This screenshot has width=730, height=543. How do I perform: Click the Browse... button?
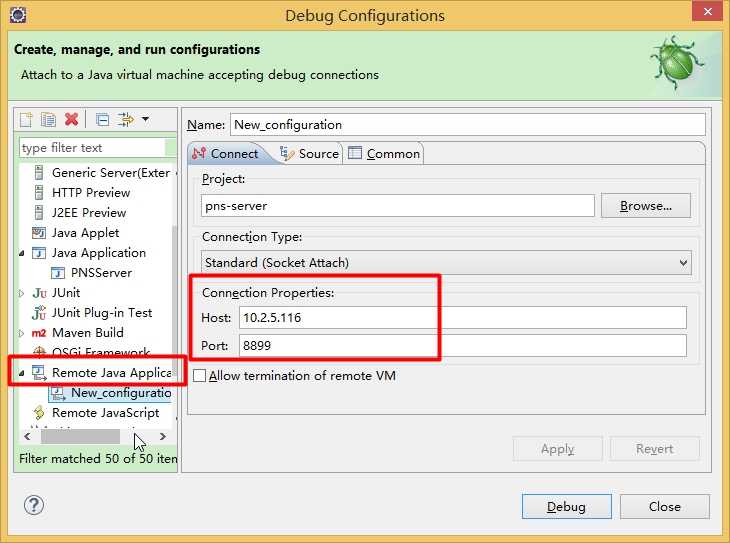(x=646, y=206)
